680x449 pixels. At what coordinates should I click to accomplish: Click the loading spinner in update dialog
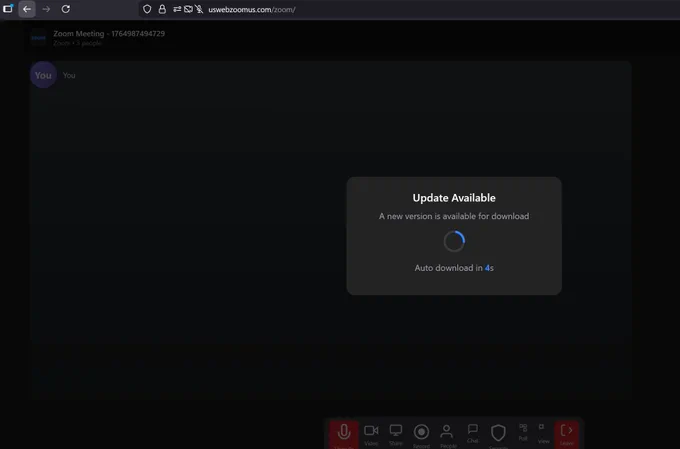(x=454, y=241)
